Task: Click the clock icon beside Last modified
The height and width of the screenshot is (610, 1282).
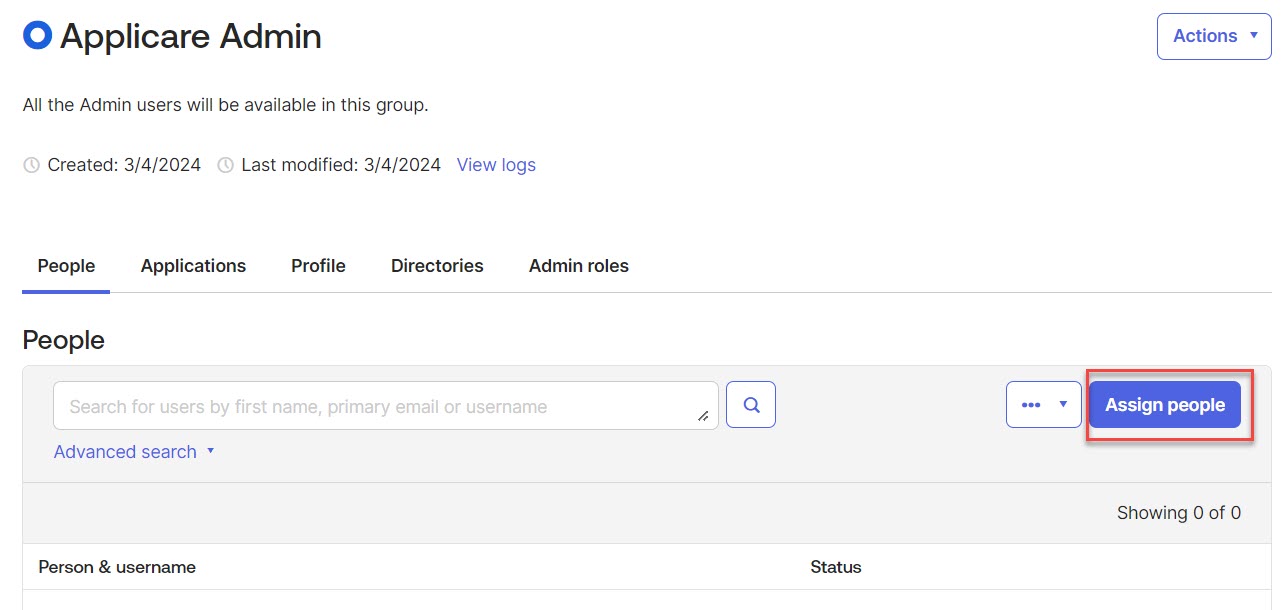Action: pyautogui.click(x=226, y=165)
